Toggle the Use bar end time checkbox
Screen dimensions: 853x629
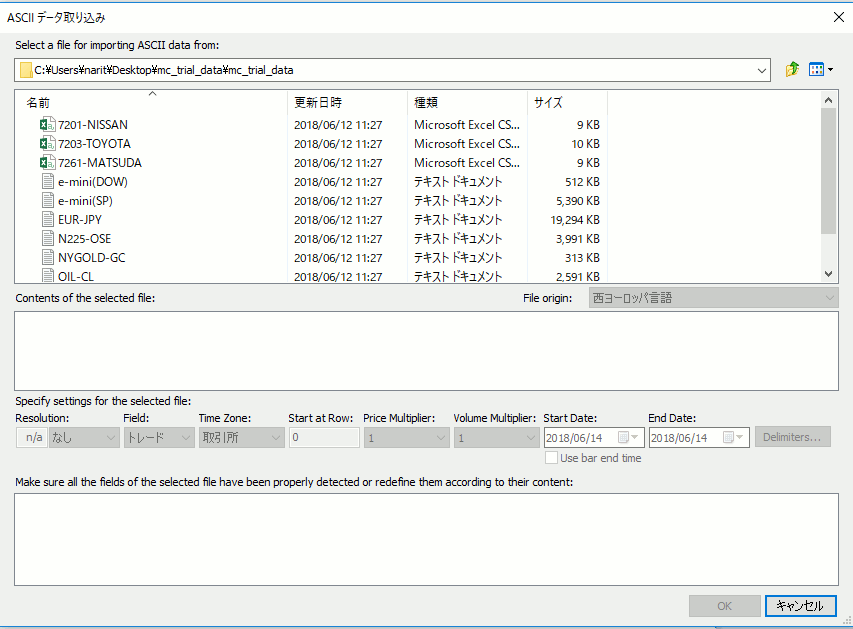pyautogui.click(x=551, y=458)
